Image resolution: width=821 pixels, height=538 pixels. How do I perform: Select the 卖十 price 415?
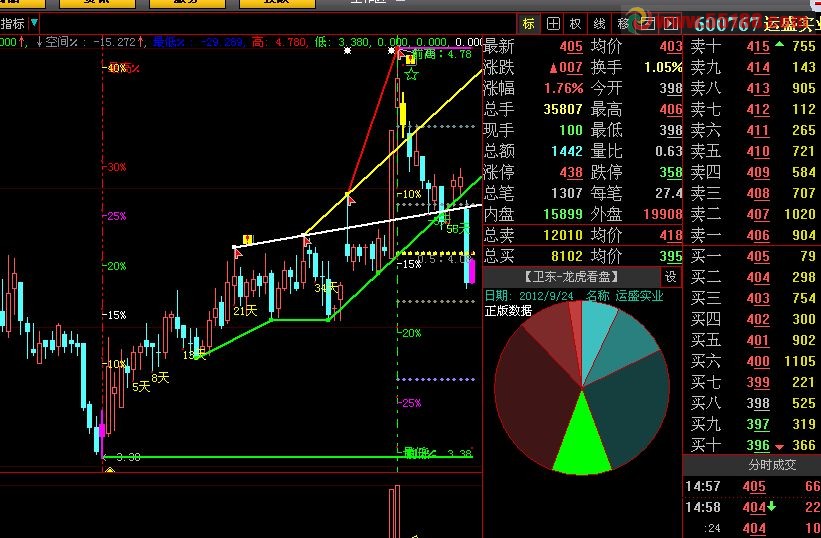[758, 47]
